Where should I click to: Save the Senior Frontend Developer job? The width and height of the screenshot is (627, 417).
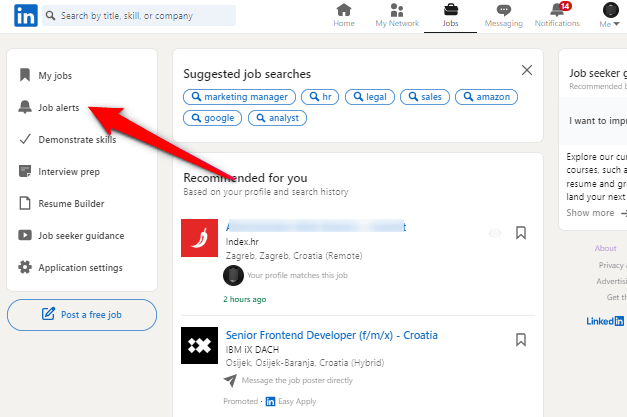click(x=521, y=340)
